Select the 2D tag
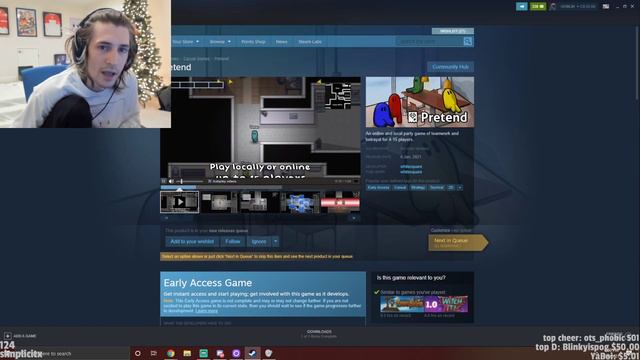Screen dimensions: 640x360 click(451, 188)
